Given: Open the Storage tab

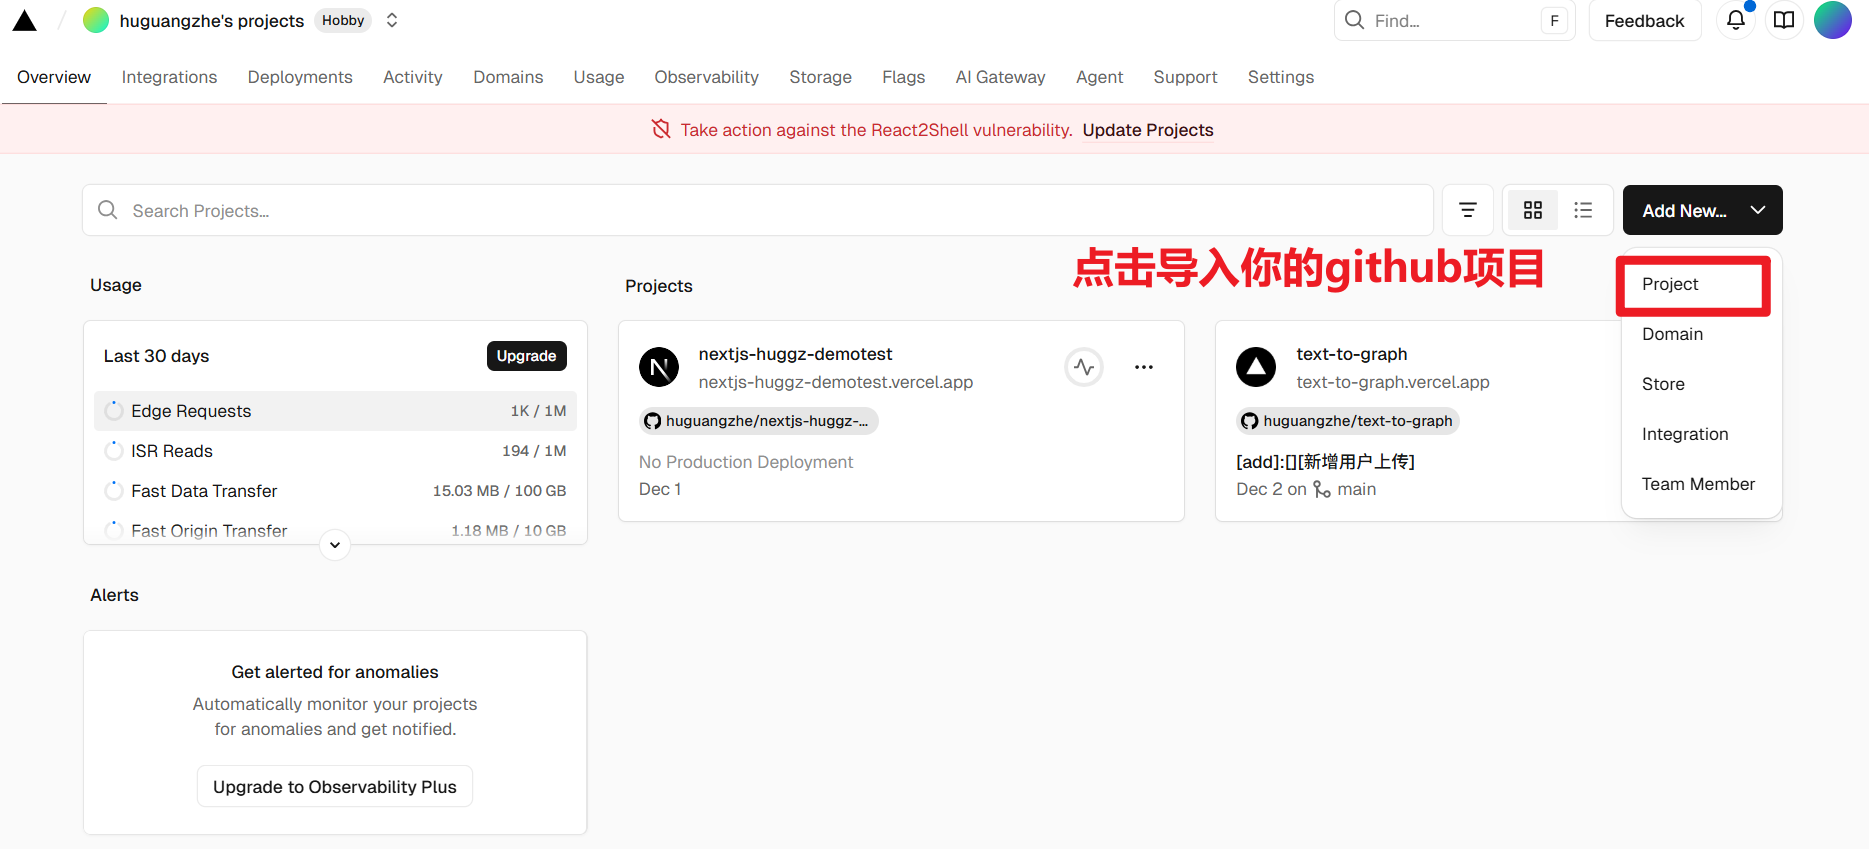Looking at the screenshot, I should coord(820,77).
